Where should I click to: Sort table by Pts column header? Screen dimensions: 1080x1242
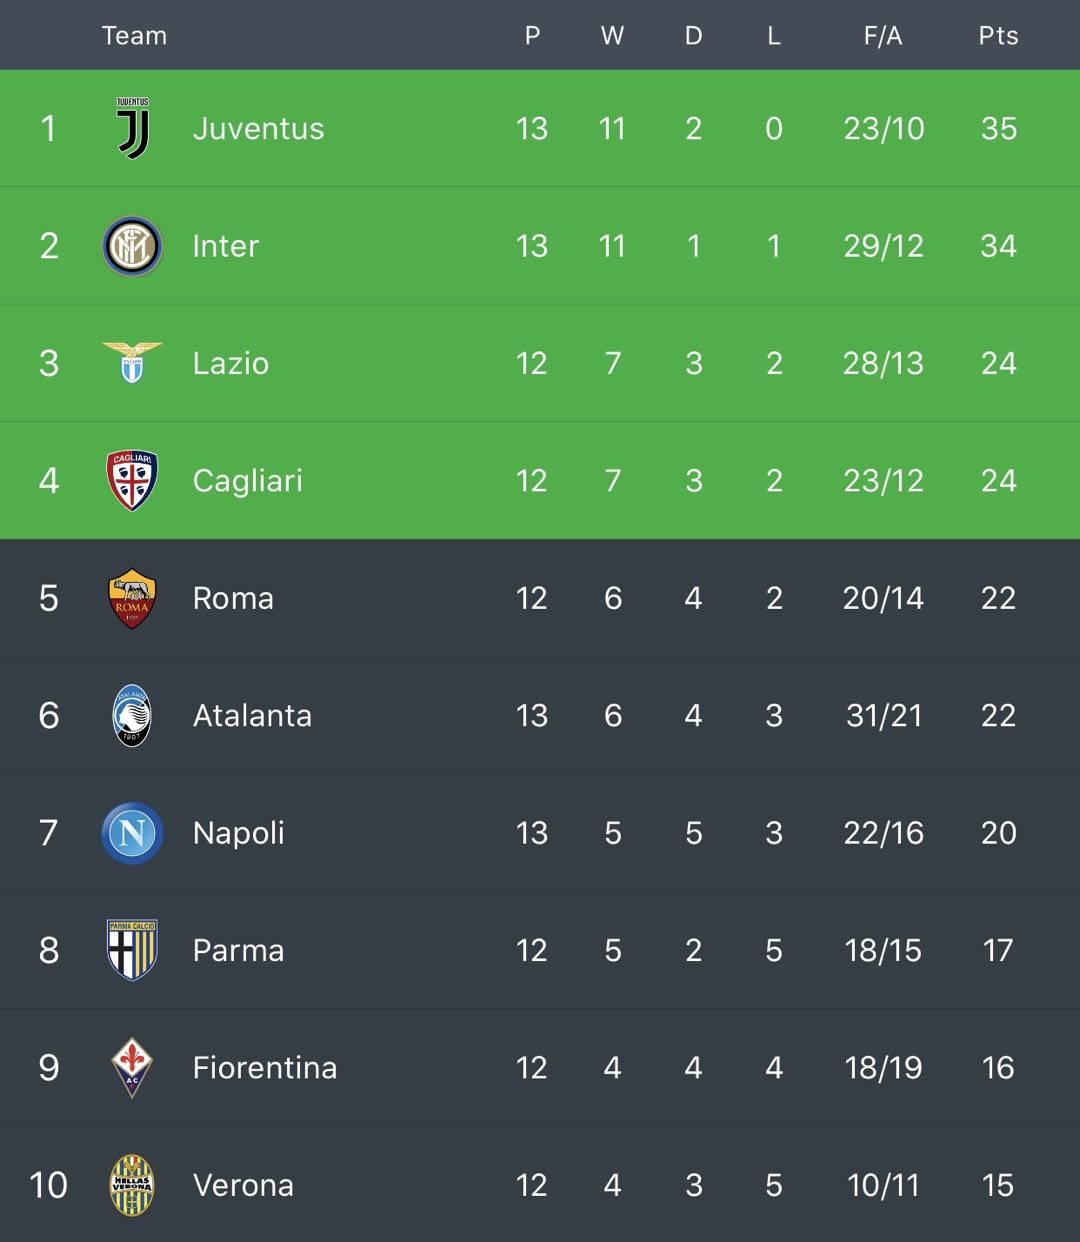click(x=998, y=36)
